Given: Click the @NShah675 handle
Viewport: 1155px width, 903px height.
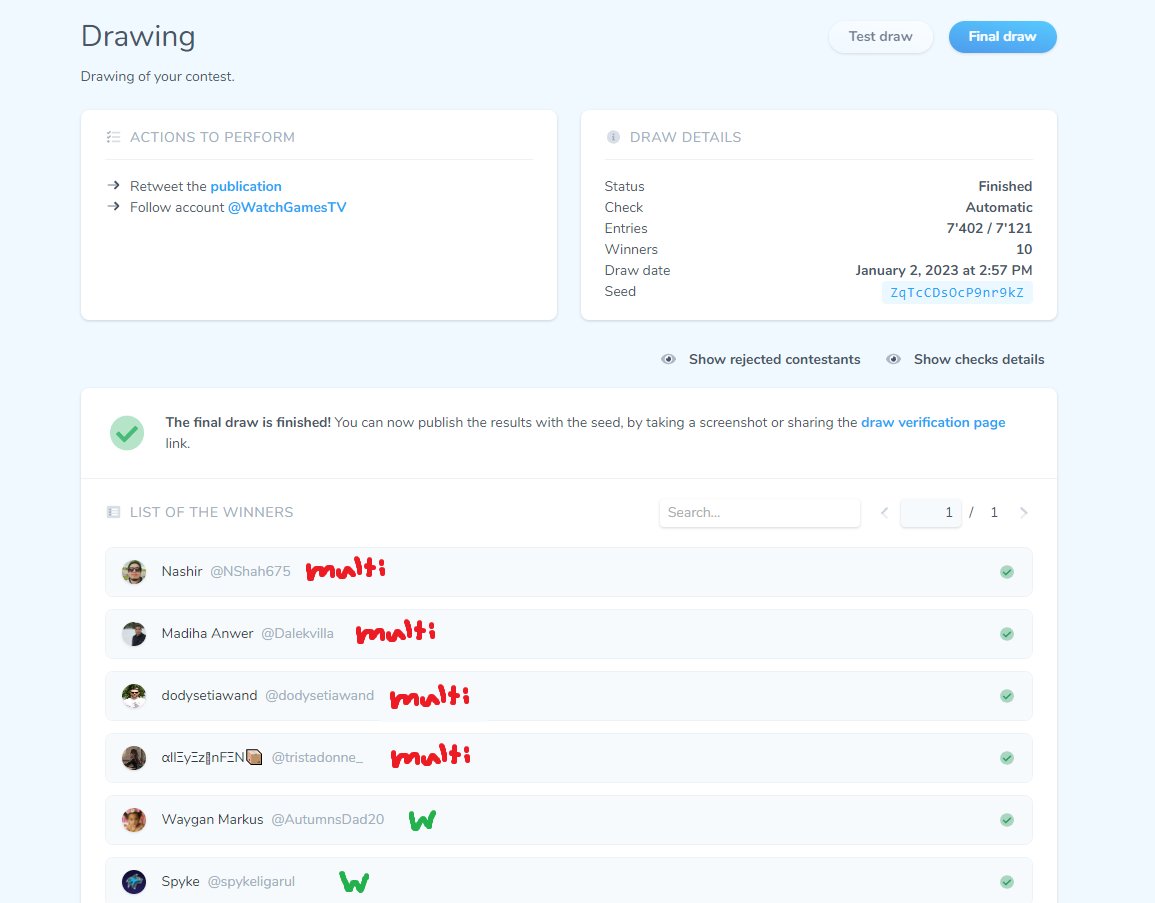Looking at the screenshot, I should [250, 572].
